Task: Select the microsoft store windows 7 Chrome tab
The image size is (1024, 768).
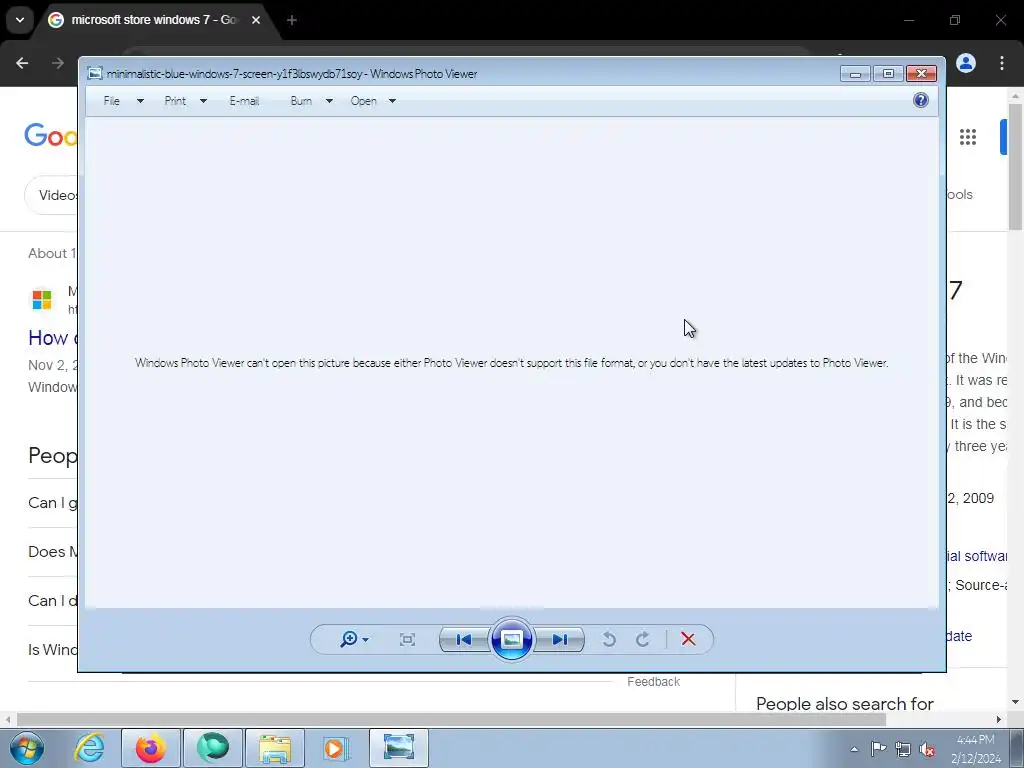Action: (x=153, y=20)
